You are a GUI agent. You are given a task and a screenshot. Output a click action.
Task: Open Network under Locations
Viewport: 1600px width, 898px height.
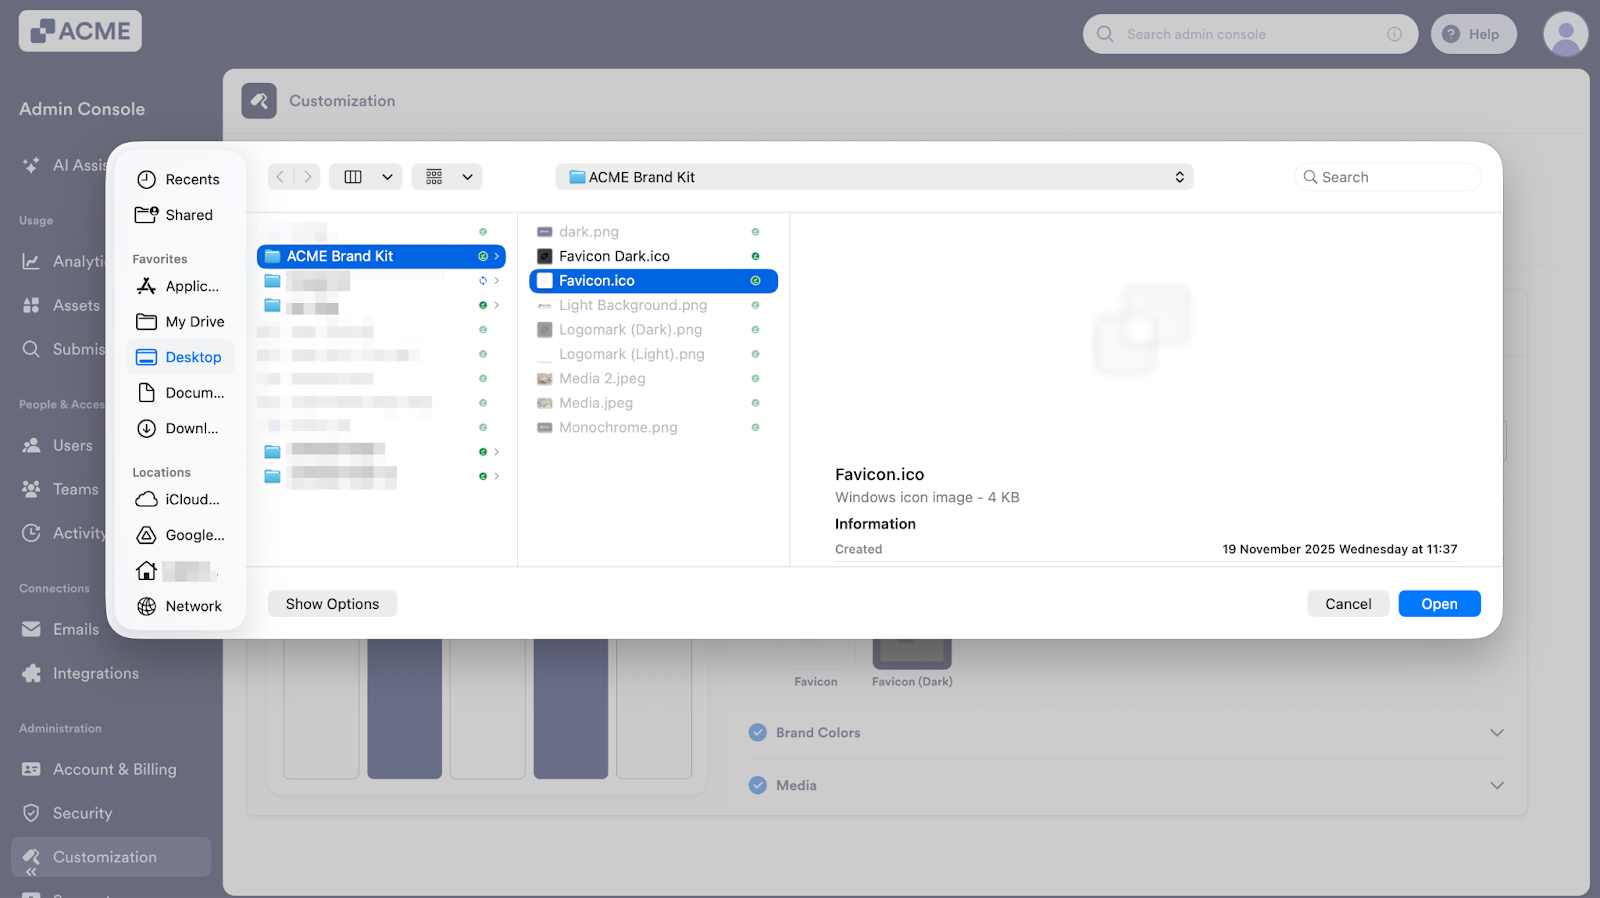point(180,607)
